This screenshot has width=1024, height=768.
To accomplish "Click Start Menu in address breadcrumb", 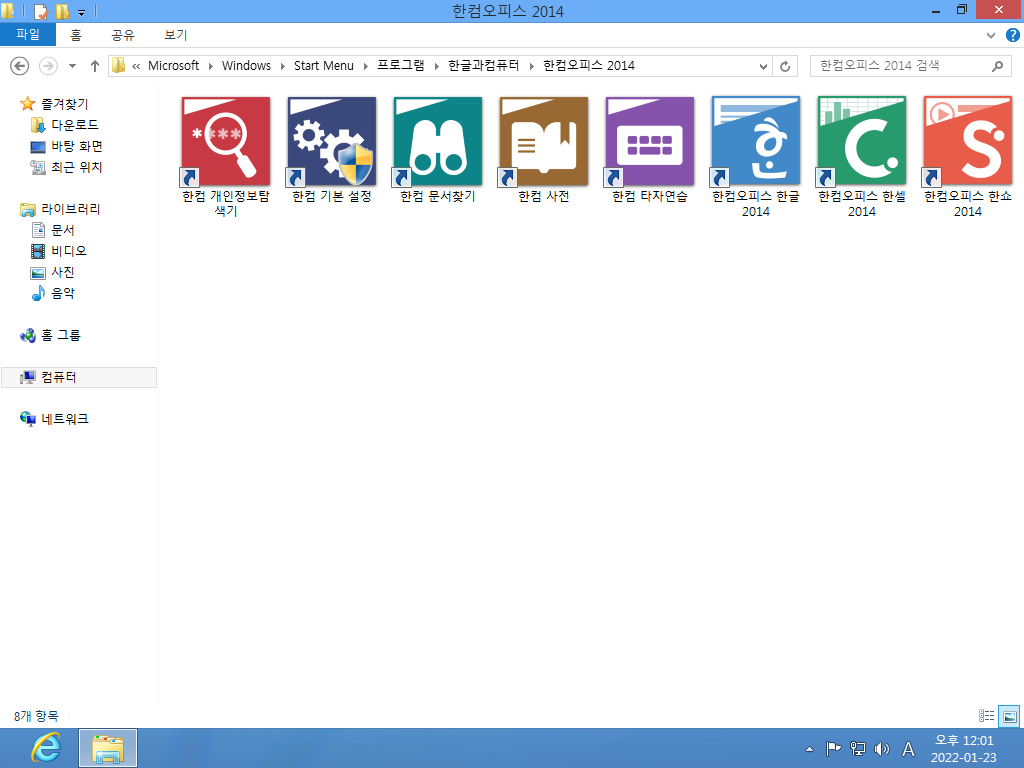I will pyautogui.click(x=324, y=65).
